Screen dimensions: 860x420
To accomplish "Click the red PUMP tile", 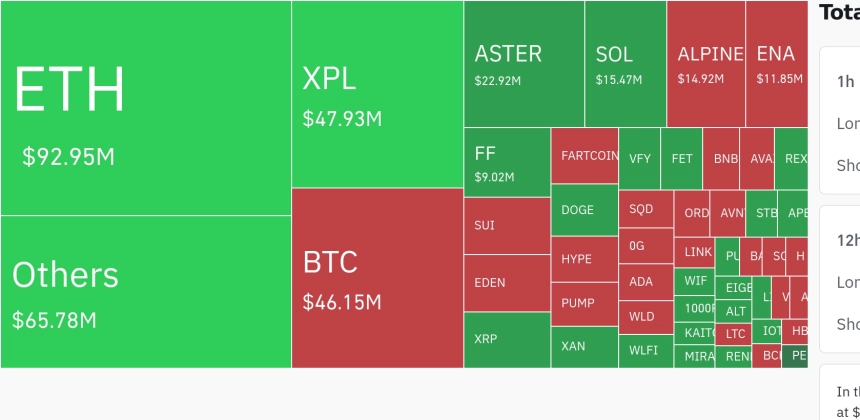I will point(585,304).
